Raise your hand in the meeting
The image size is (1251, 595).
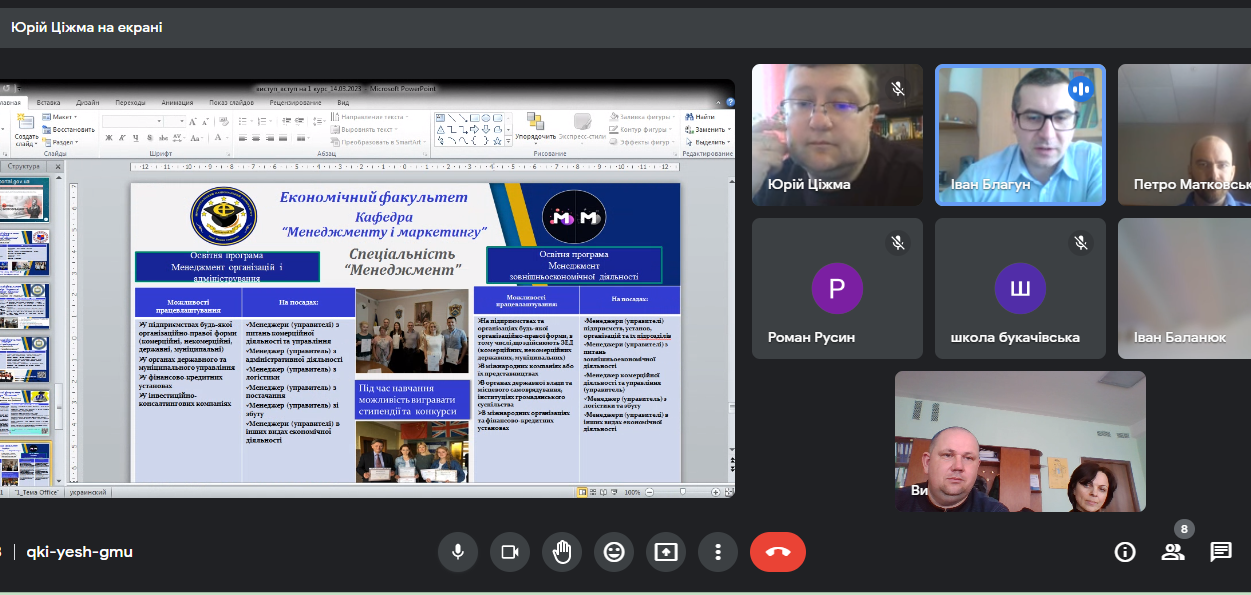pos(562,551)
